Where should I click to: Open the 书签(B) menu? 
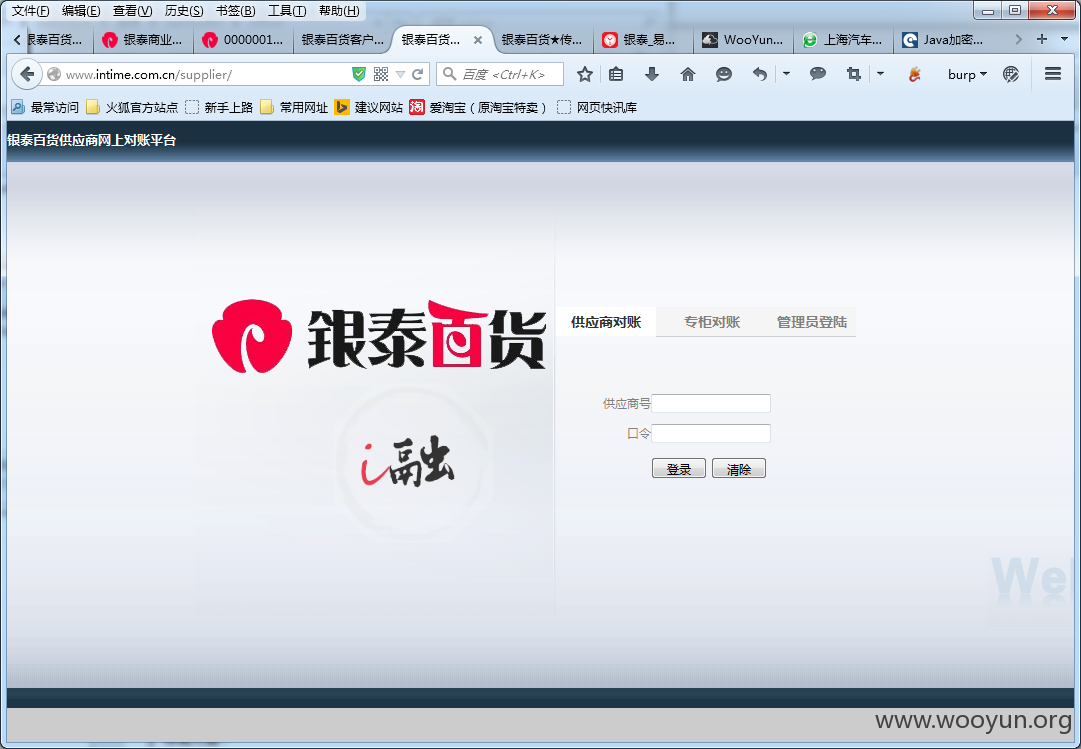235,11
